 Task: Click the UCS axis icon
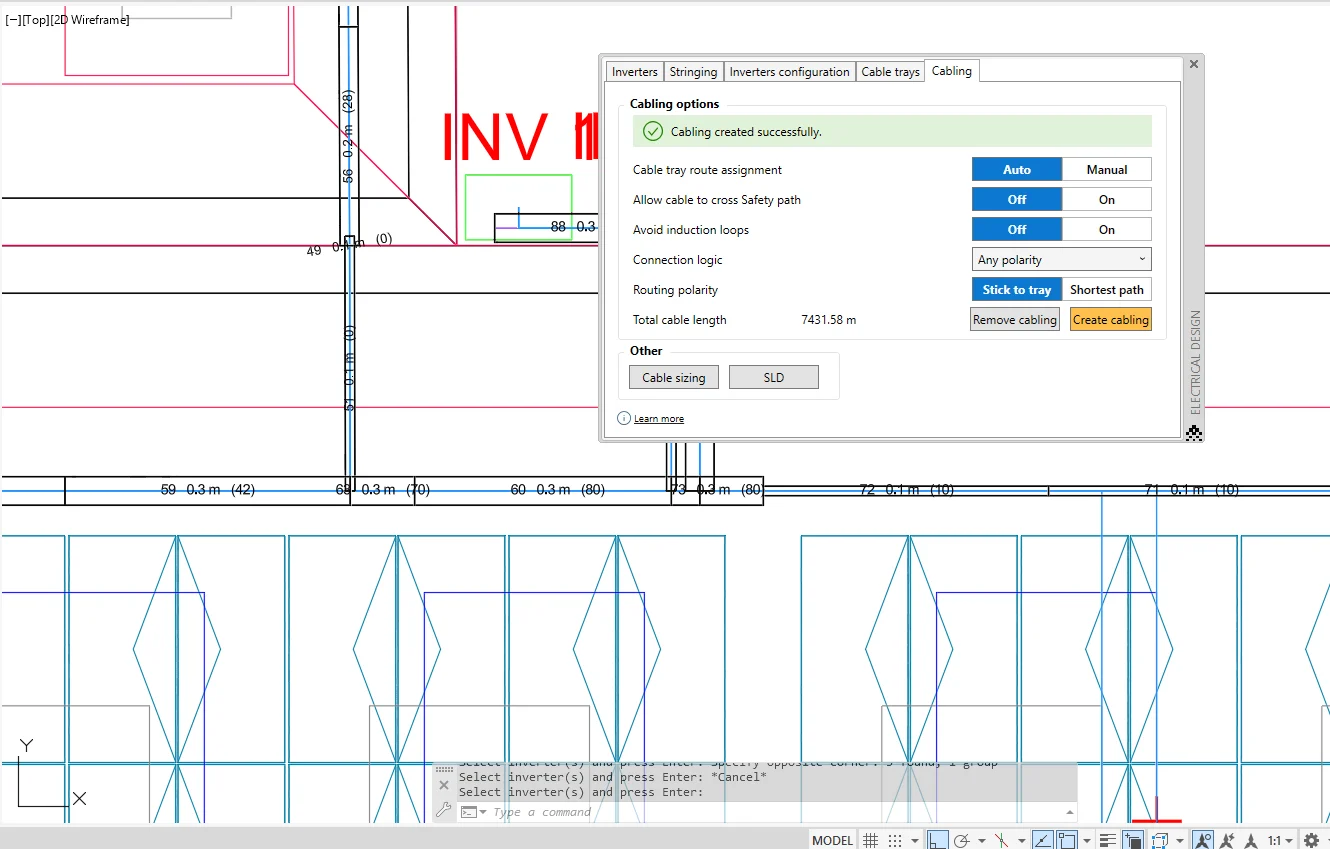52,773
